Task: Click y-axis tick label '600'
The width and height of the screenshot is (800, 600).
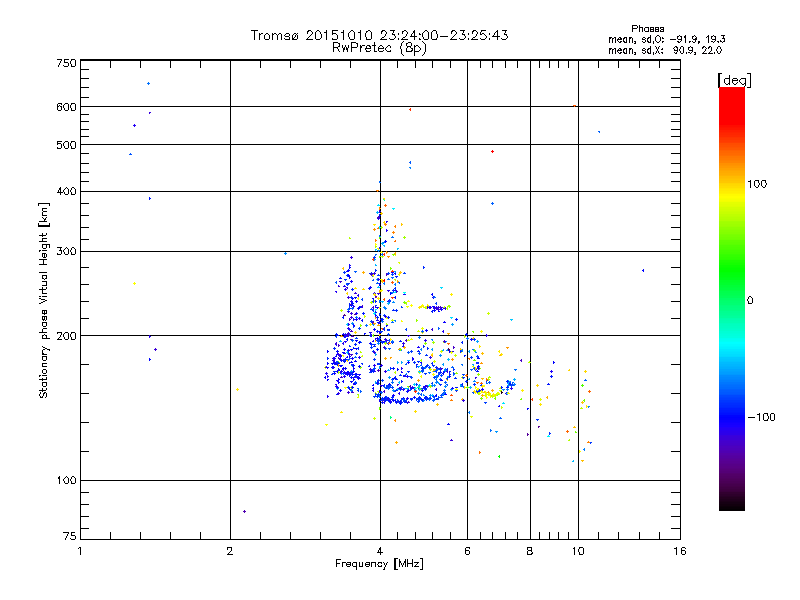Action: click(x=66, y=107)
